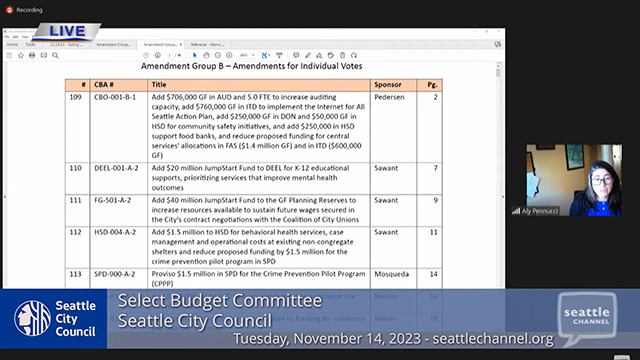
Task: Click the Print icon in PDF toolbar
Action: [x=32, y=55]
